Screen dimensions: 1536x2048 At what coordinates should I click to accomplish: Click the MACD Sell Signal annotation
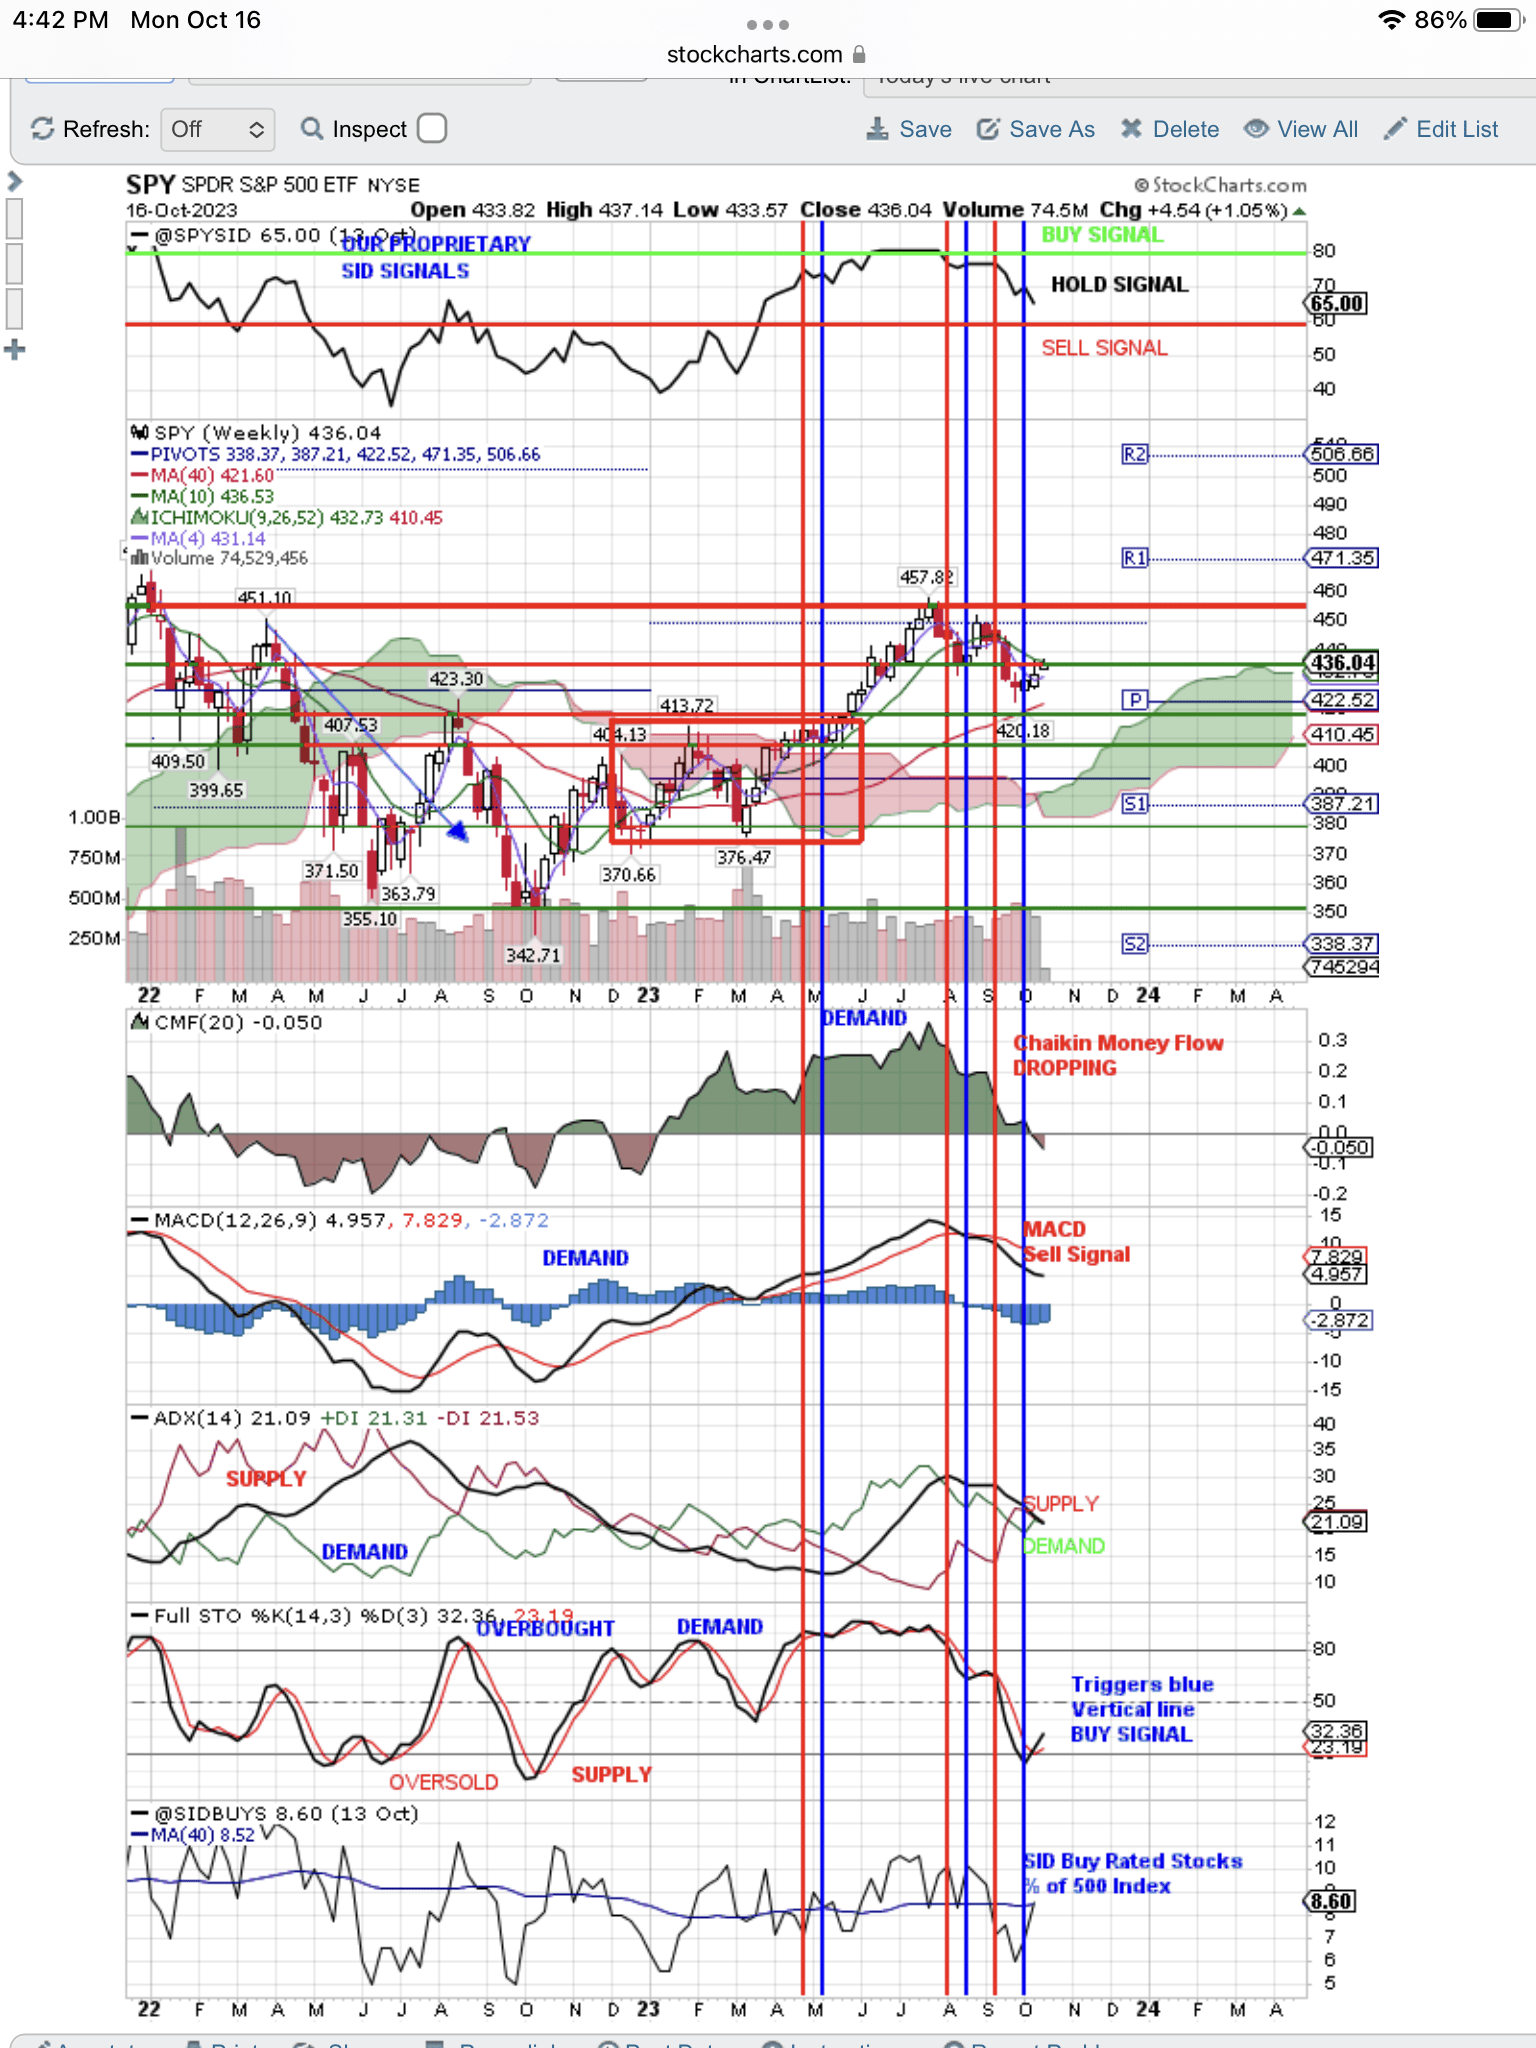pos(1076,1241)
